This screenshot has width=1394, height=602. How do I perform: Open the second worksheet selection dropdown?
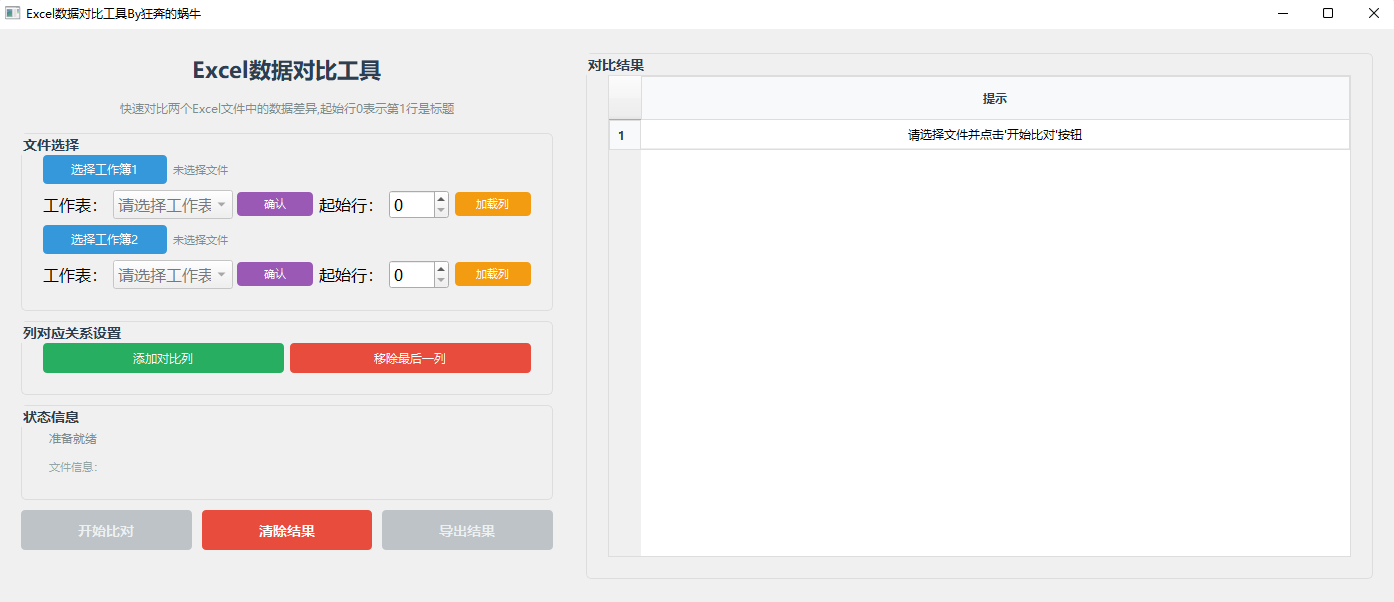click(x=171, y=273)
